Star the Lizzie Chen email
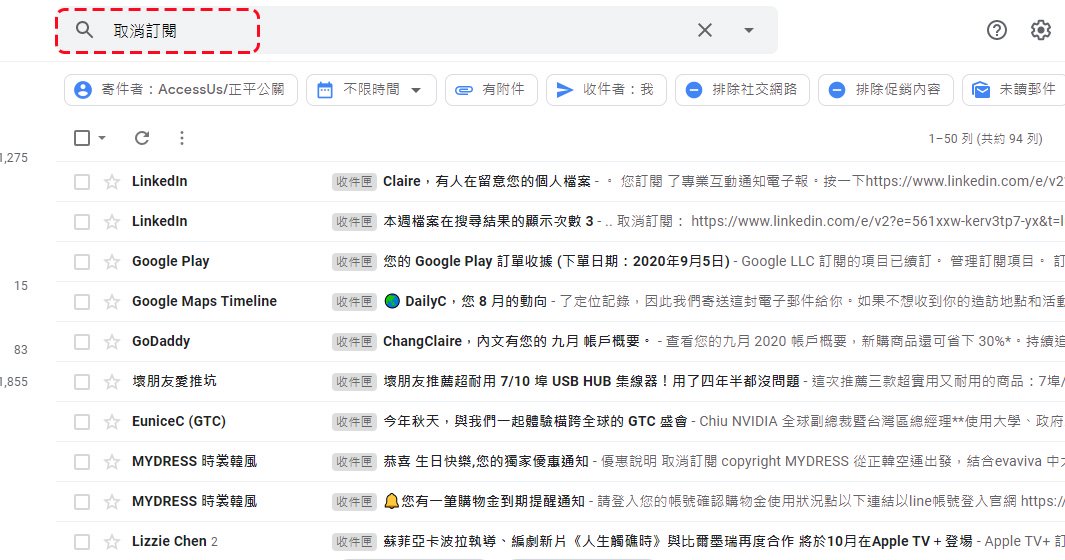 coord(111,542)
